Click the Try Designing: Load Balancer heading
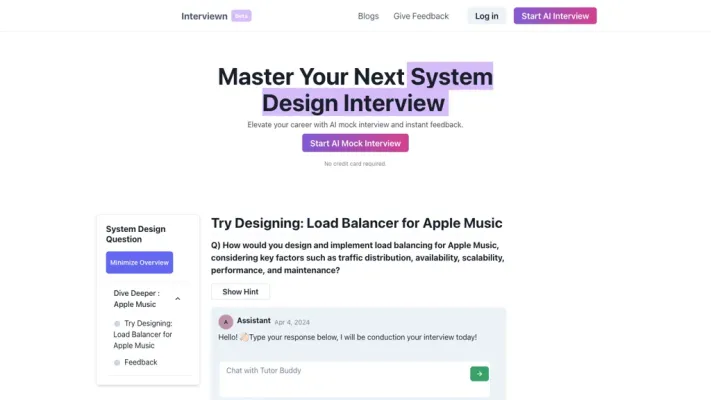Image resolution: width=711 pixels, height=400 pixels. [356, 223]
